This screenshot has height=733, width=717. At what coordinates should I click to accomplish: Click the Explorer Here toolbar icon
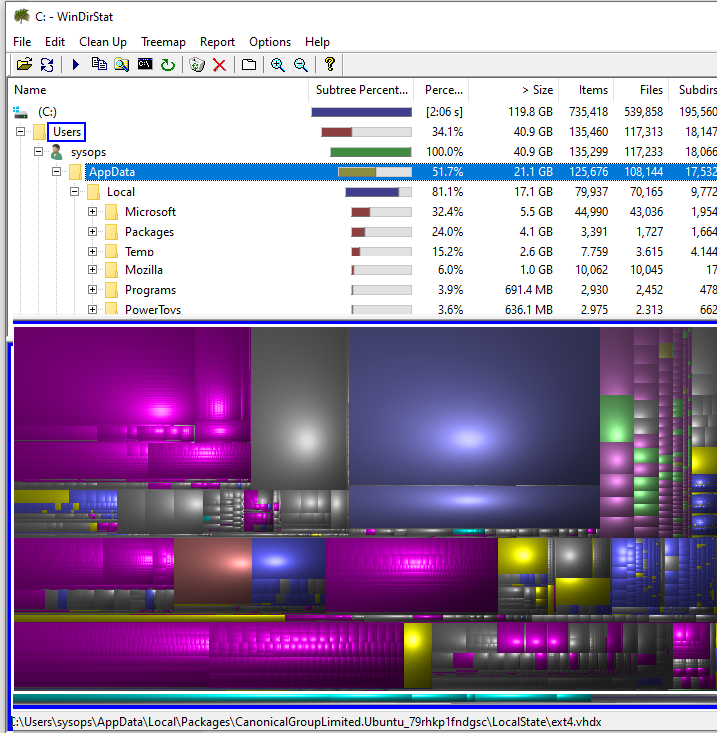coord(122,65)
